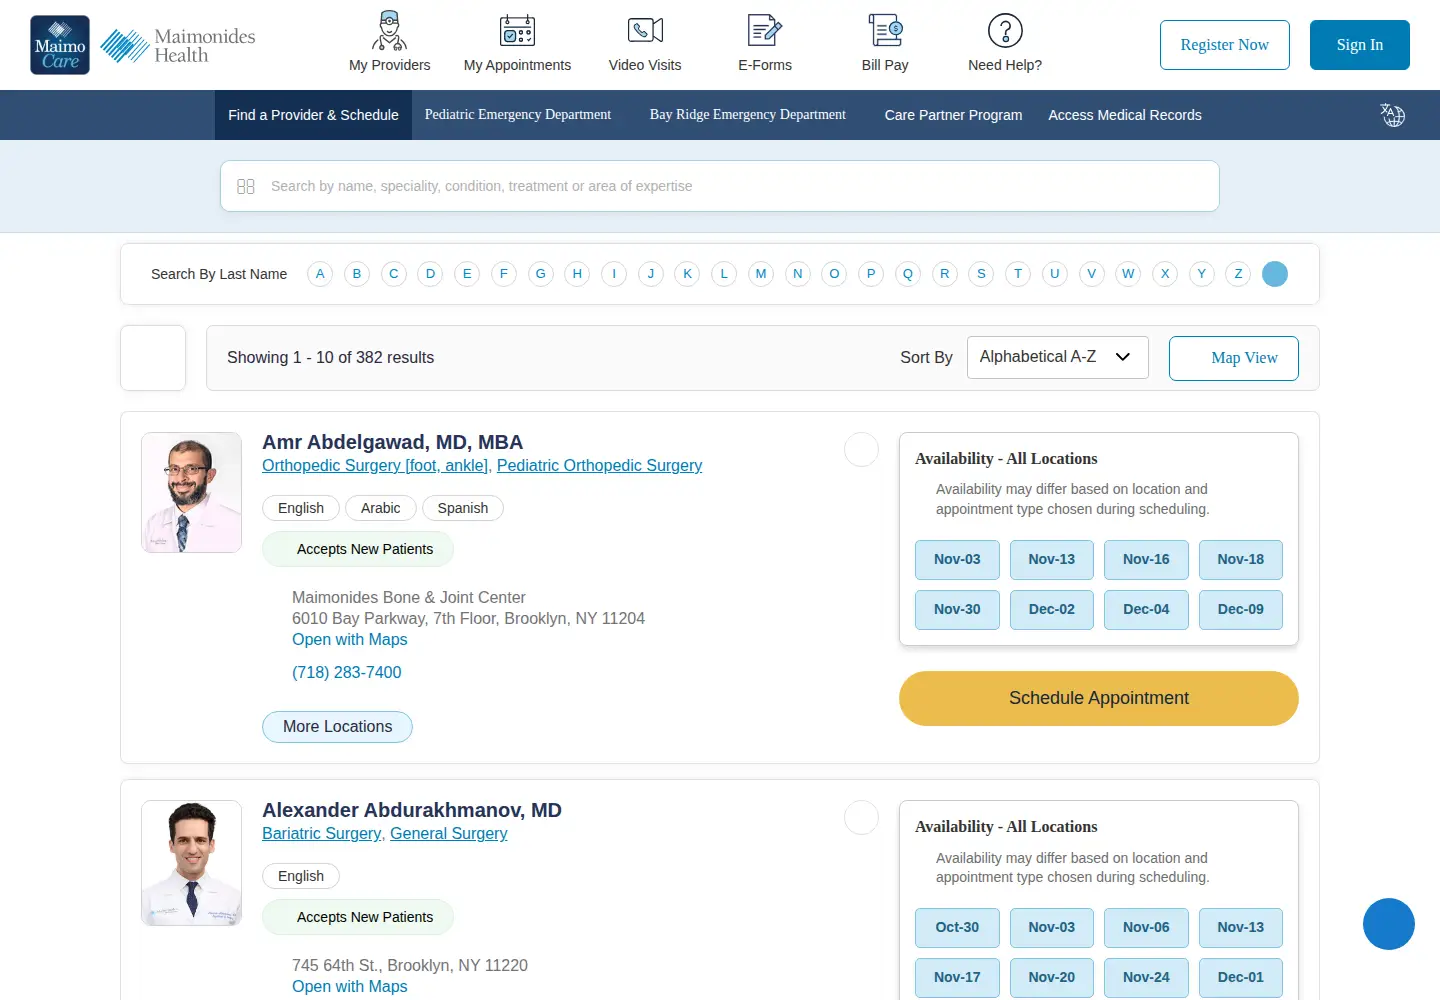This screenshot has width=1440, height=1000.
Task: Open the Pediatric Orthopedic Surgery link
Action: [599, 466]
